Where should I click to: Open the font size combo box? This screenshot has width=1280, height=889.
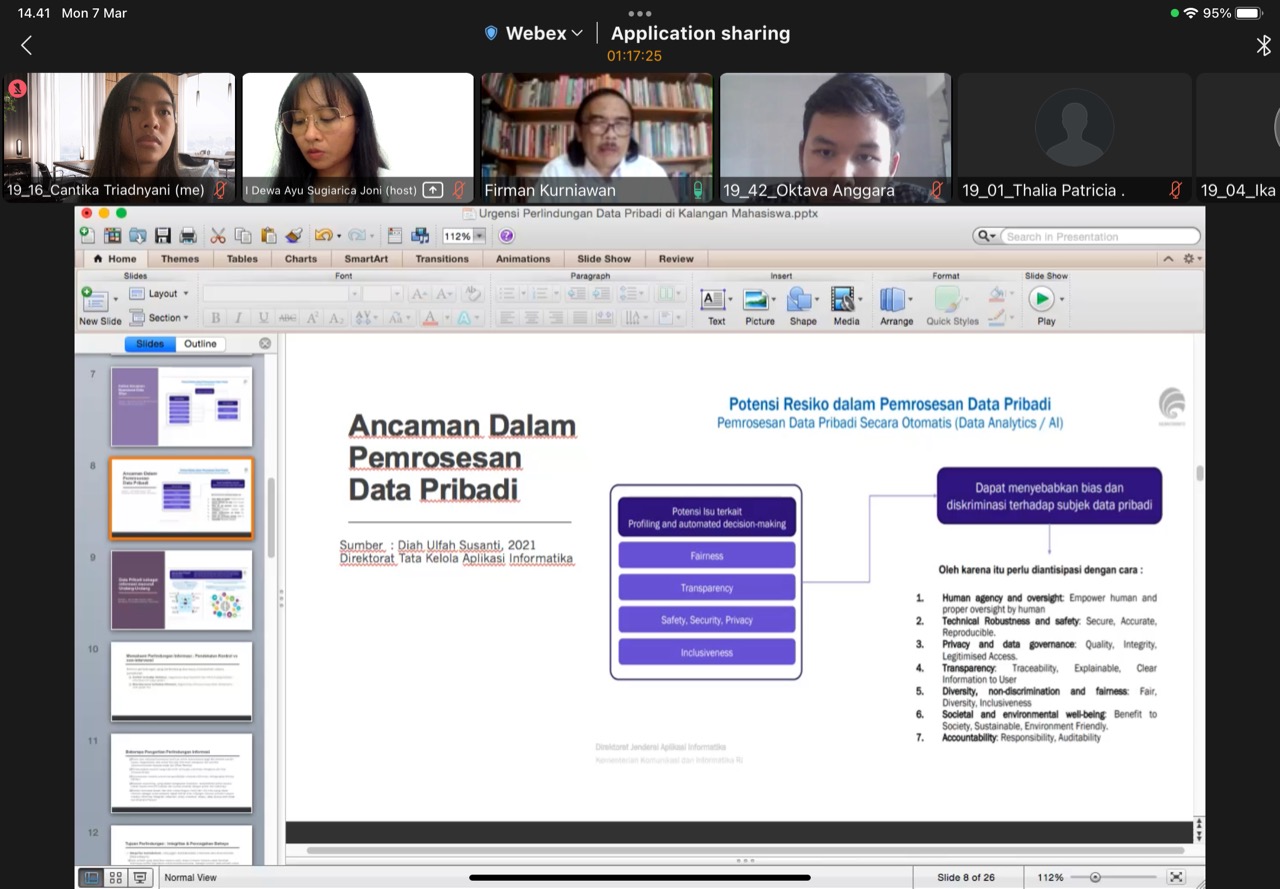coord(383,294)
